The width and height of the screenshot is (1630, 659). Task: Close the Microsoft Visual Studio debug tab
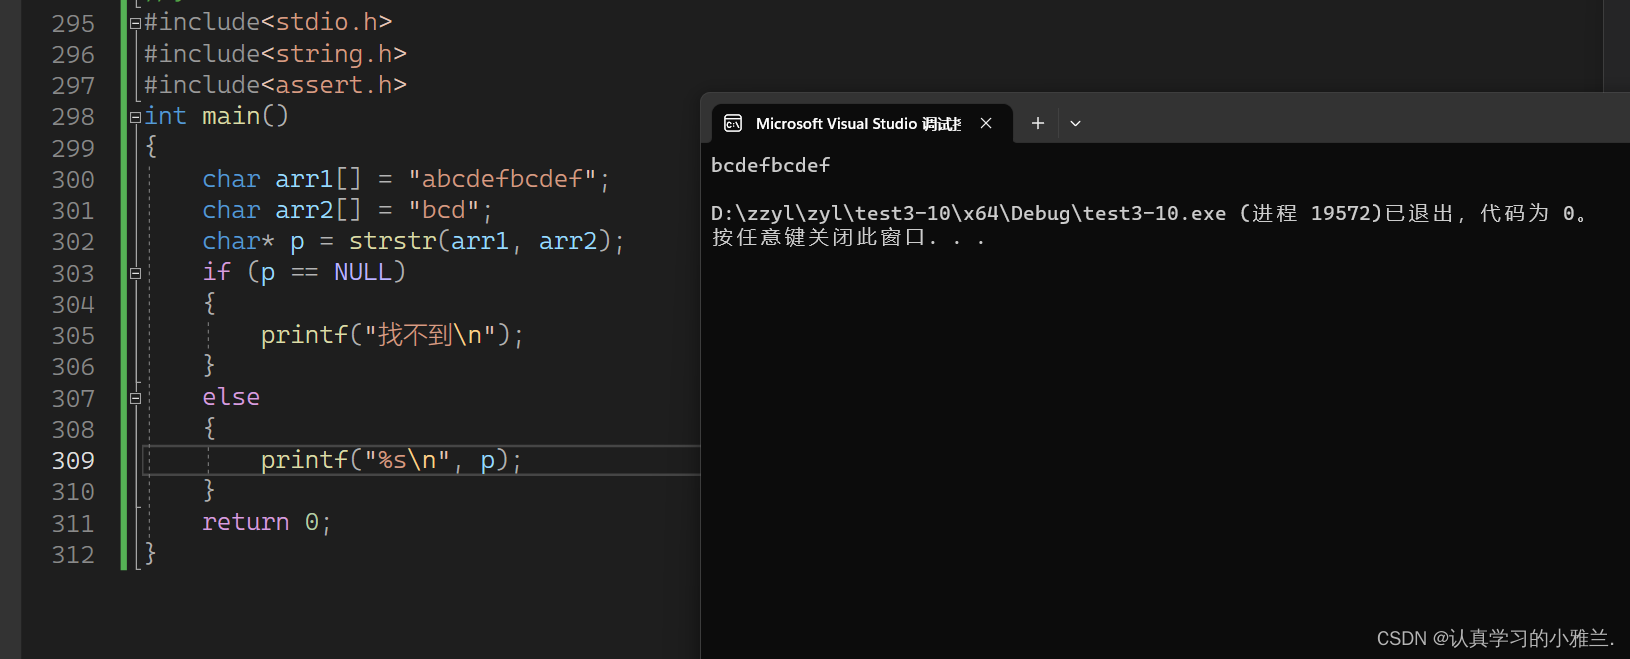[x=986, y=123]
